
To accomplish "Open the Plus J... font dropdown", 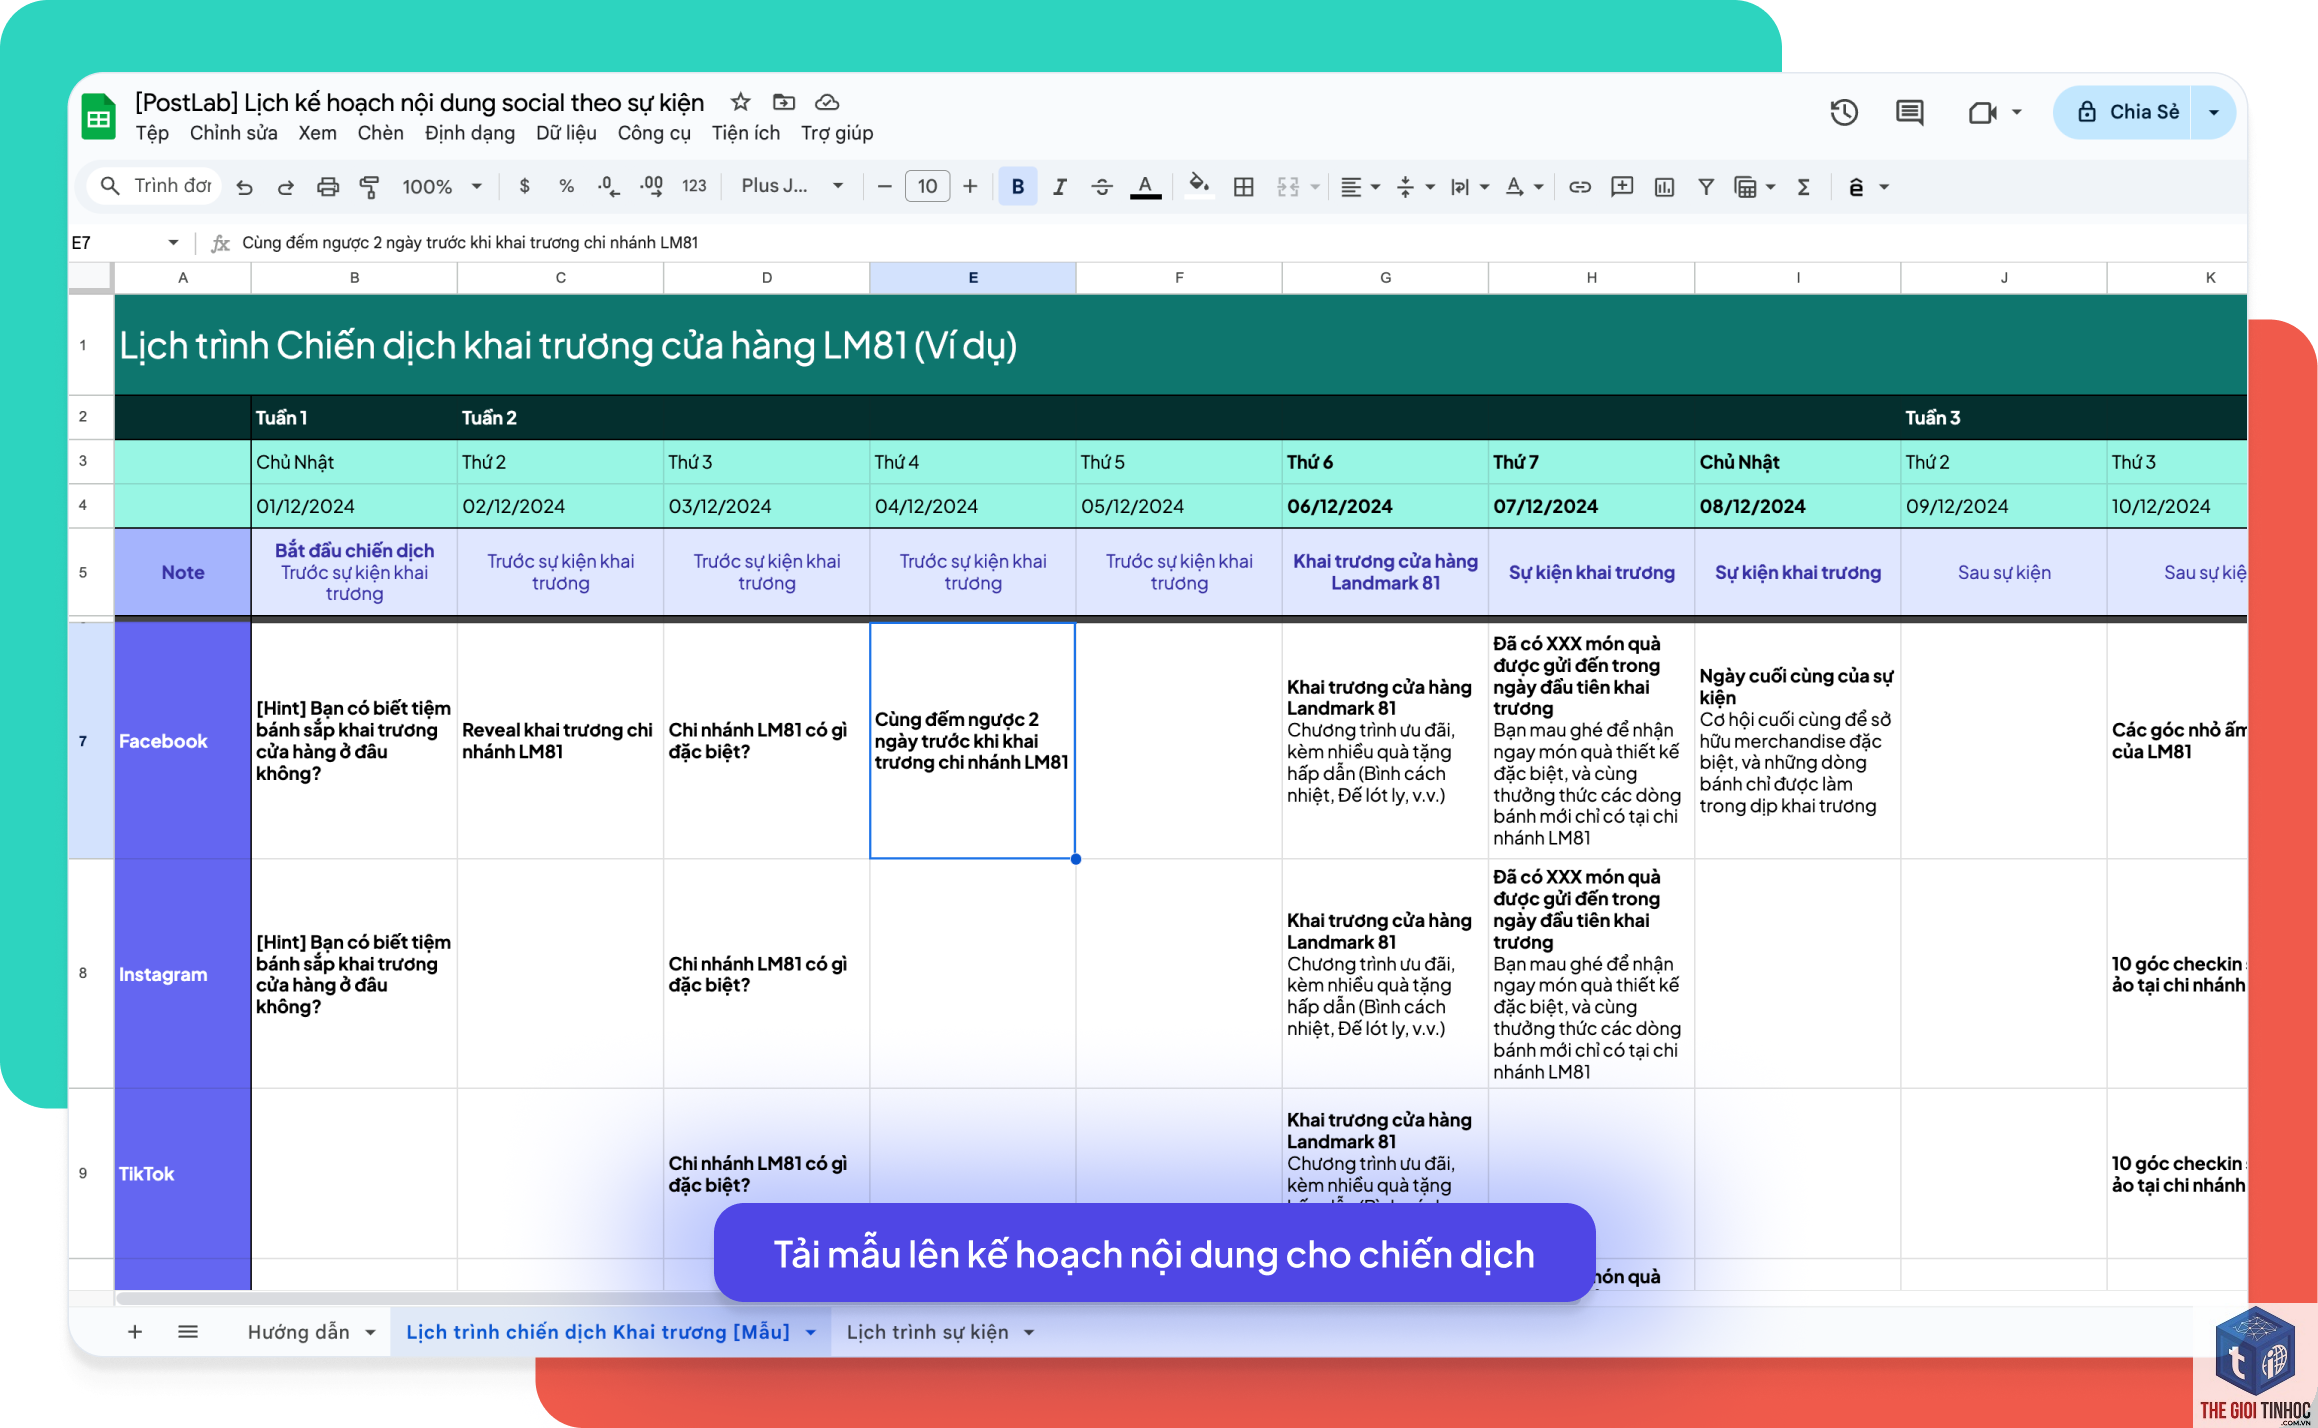I will [791, 186].
